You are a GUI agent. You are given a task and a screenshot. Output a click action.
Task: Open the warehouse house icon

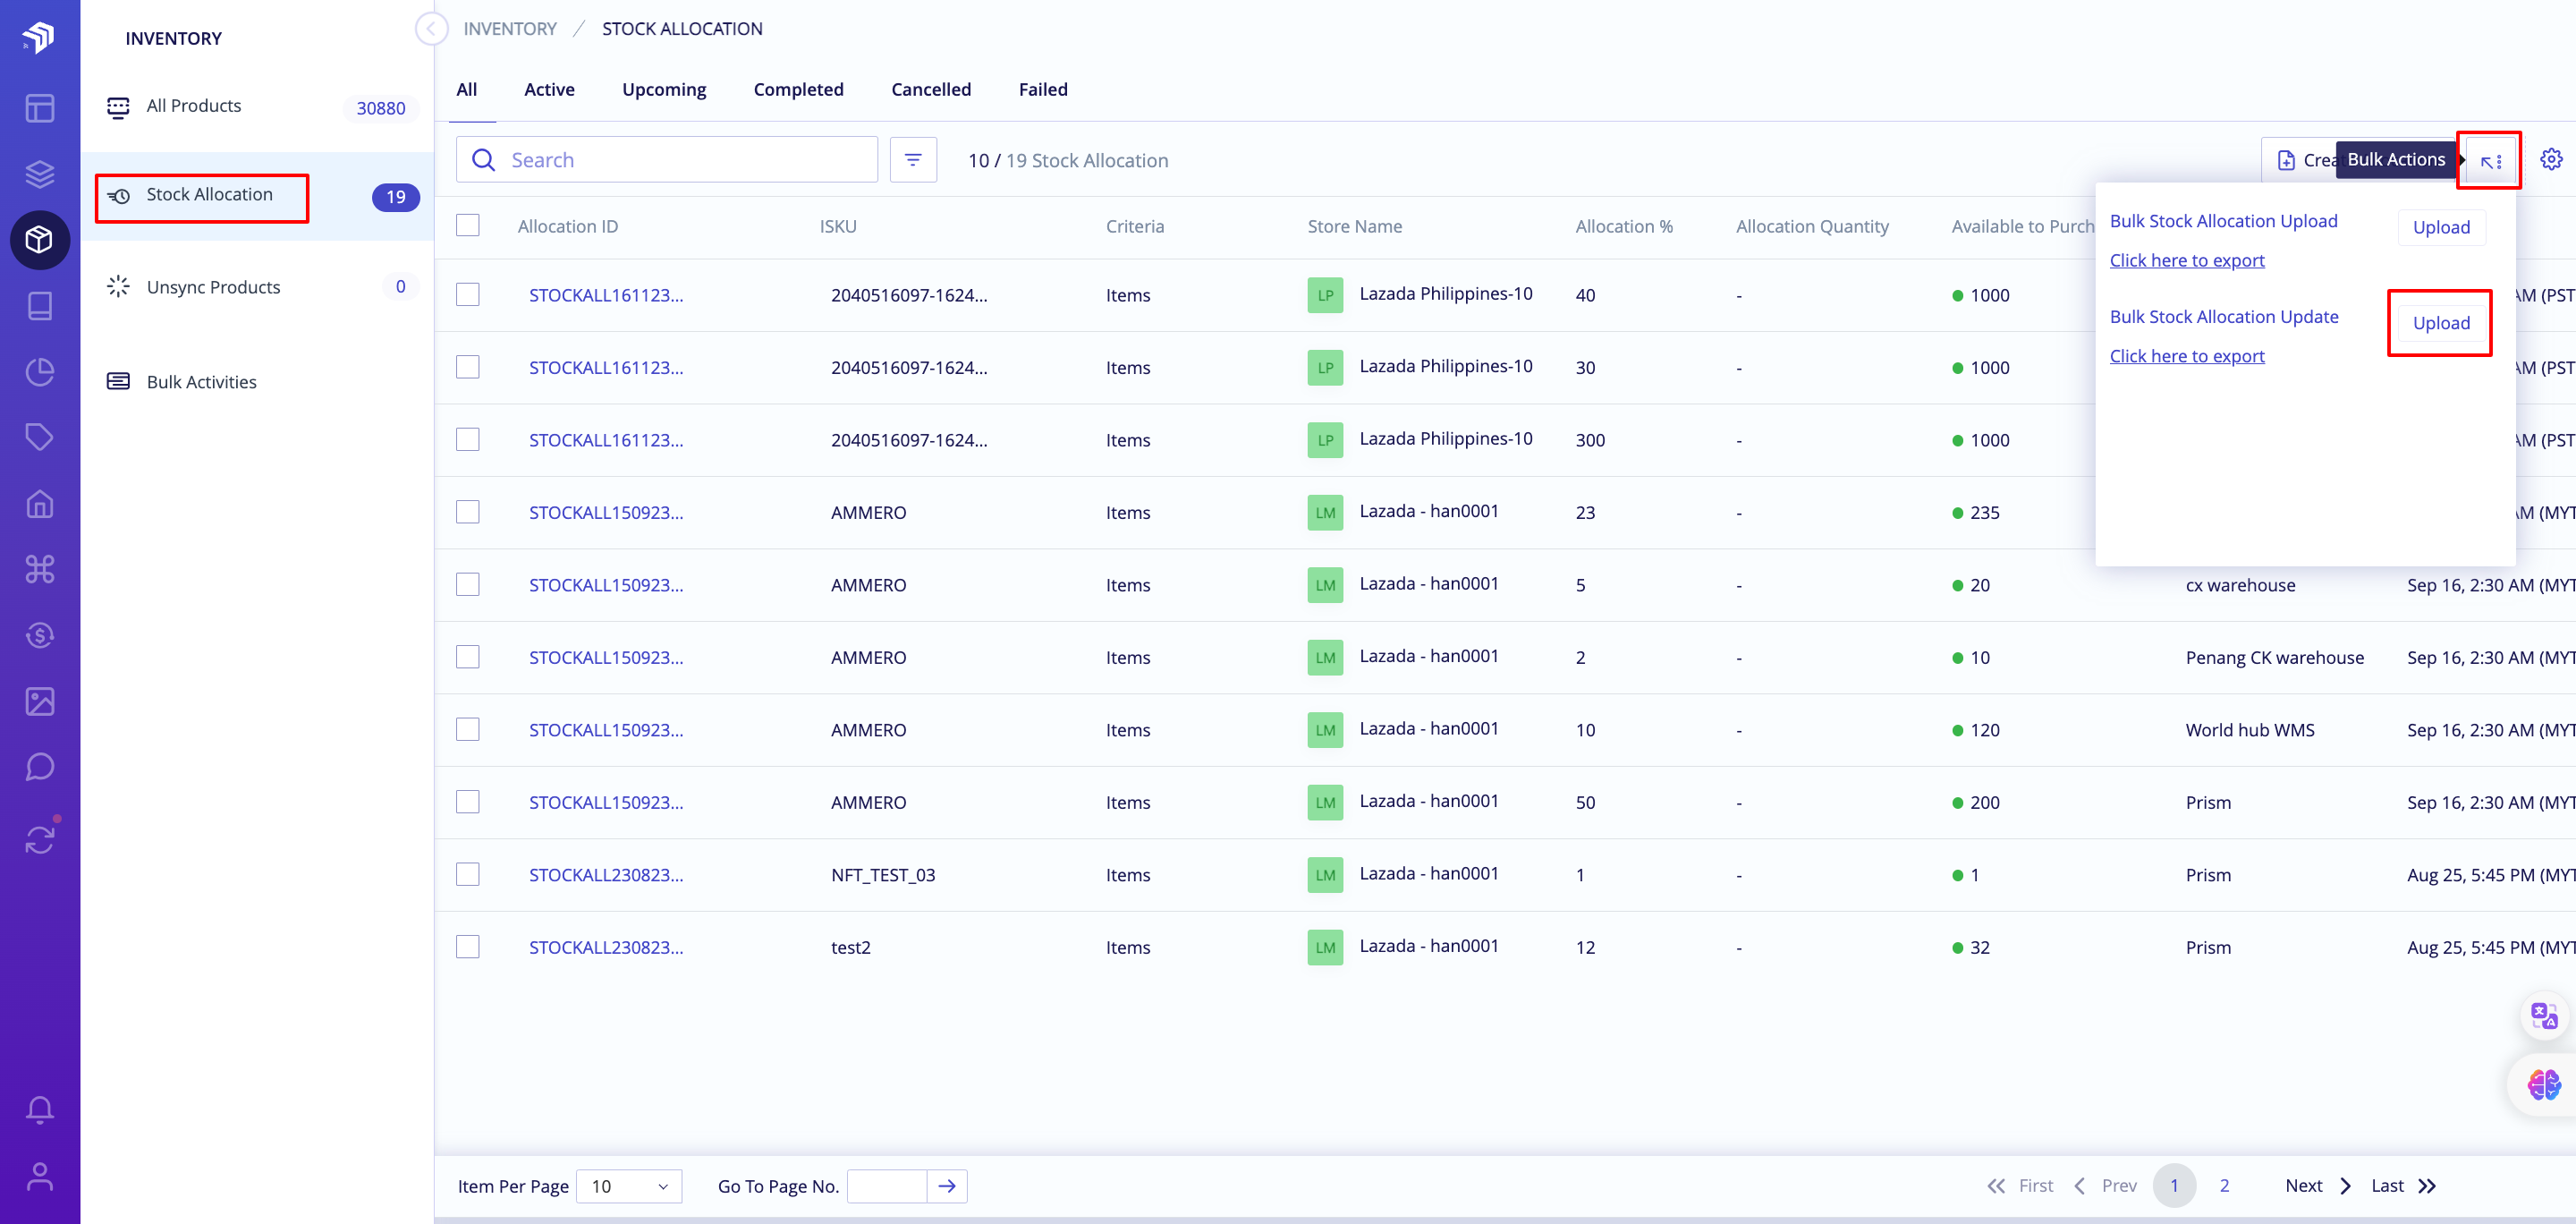coord(39,503)
